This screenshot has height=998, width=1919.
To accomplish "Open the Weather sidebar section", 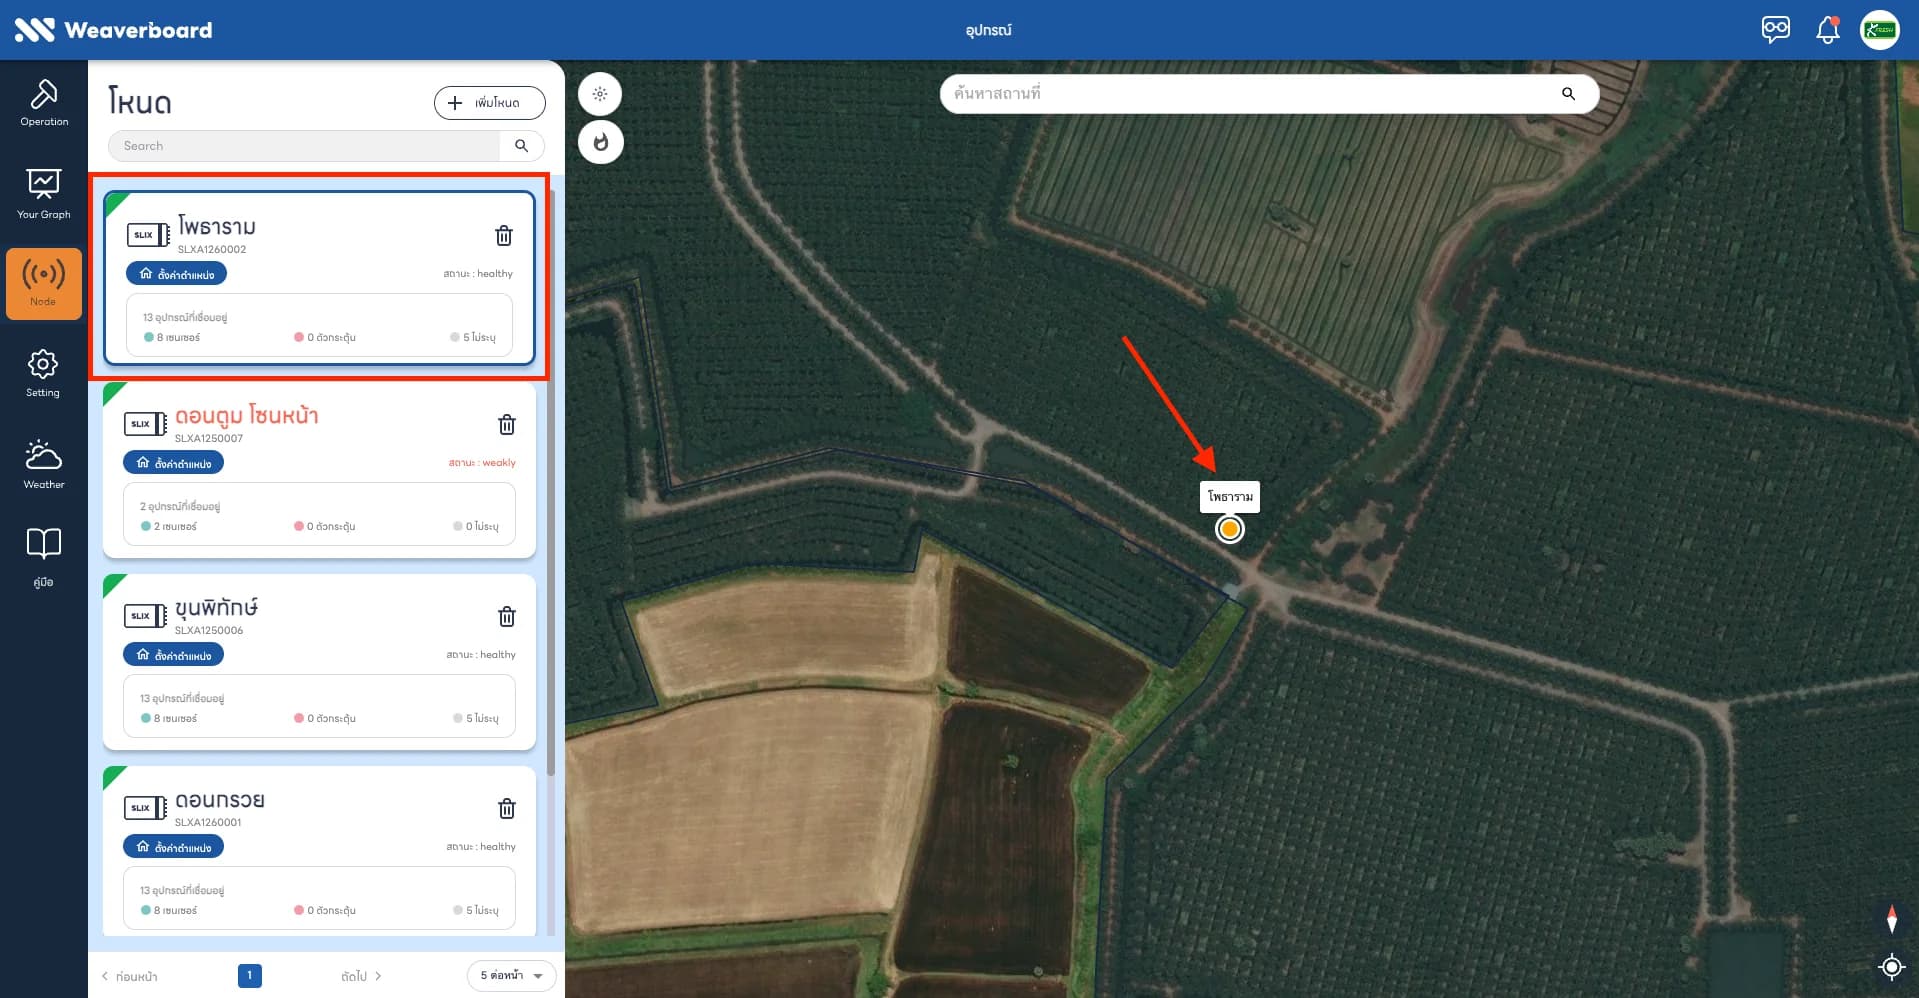I will pos(44,464).
